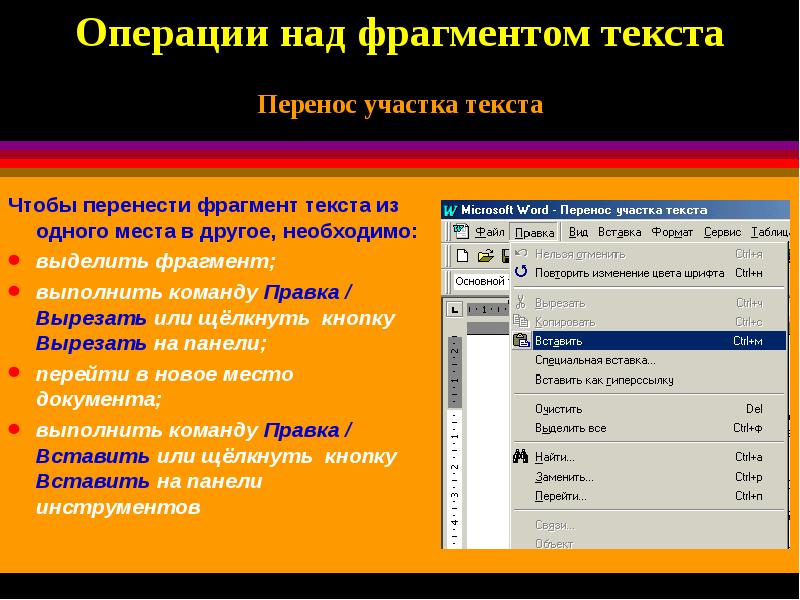This screenshot has width=800, height=600.
Task: Open the Вставка menu
Action: [619, 232]
